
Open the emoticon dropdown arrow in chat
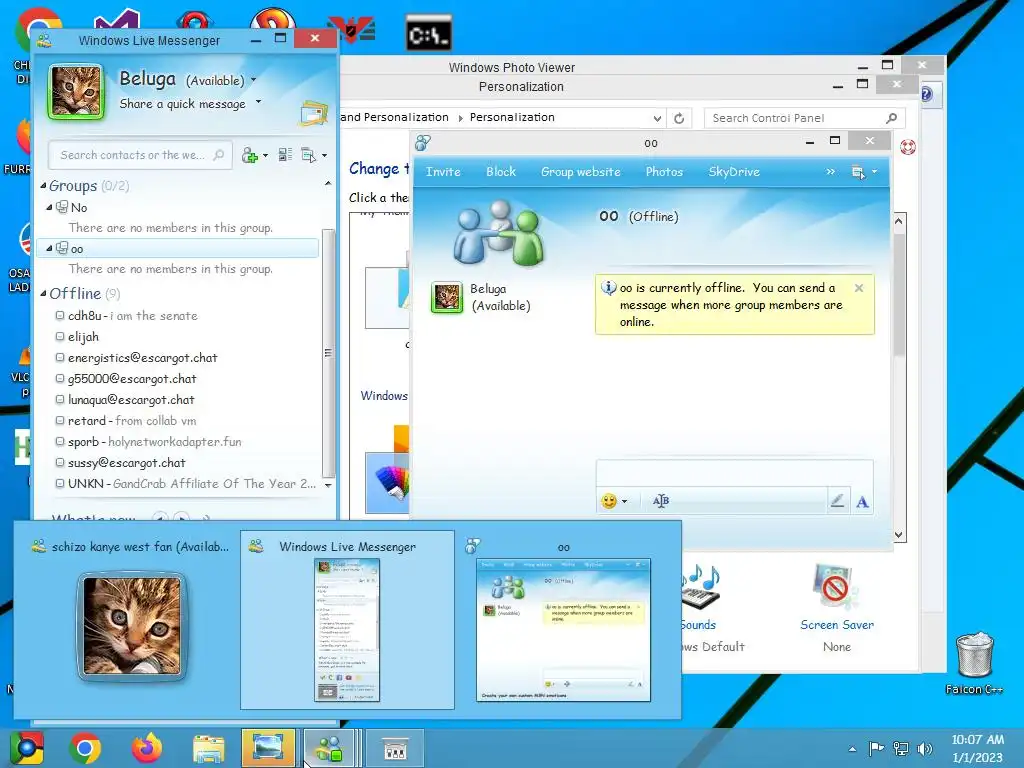tap(624, 502)
